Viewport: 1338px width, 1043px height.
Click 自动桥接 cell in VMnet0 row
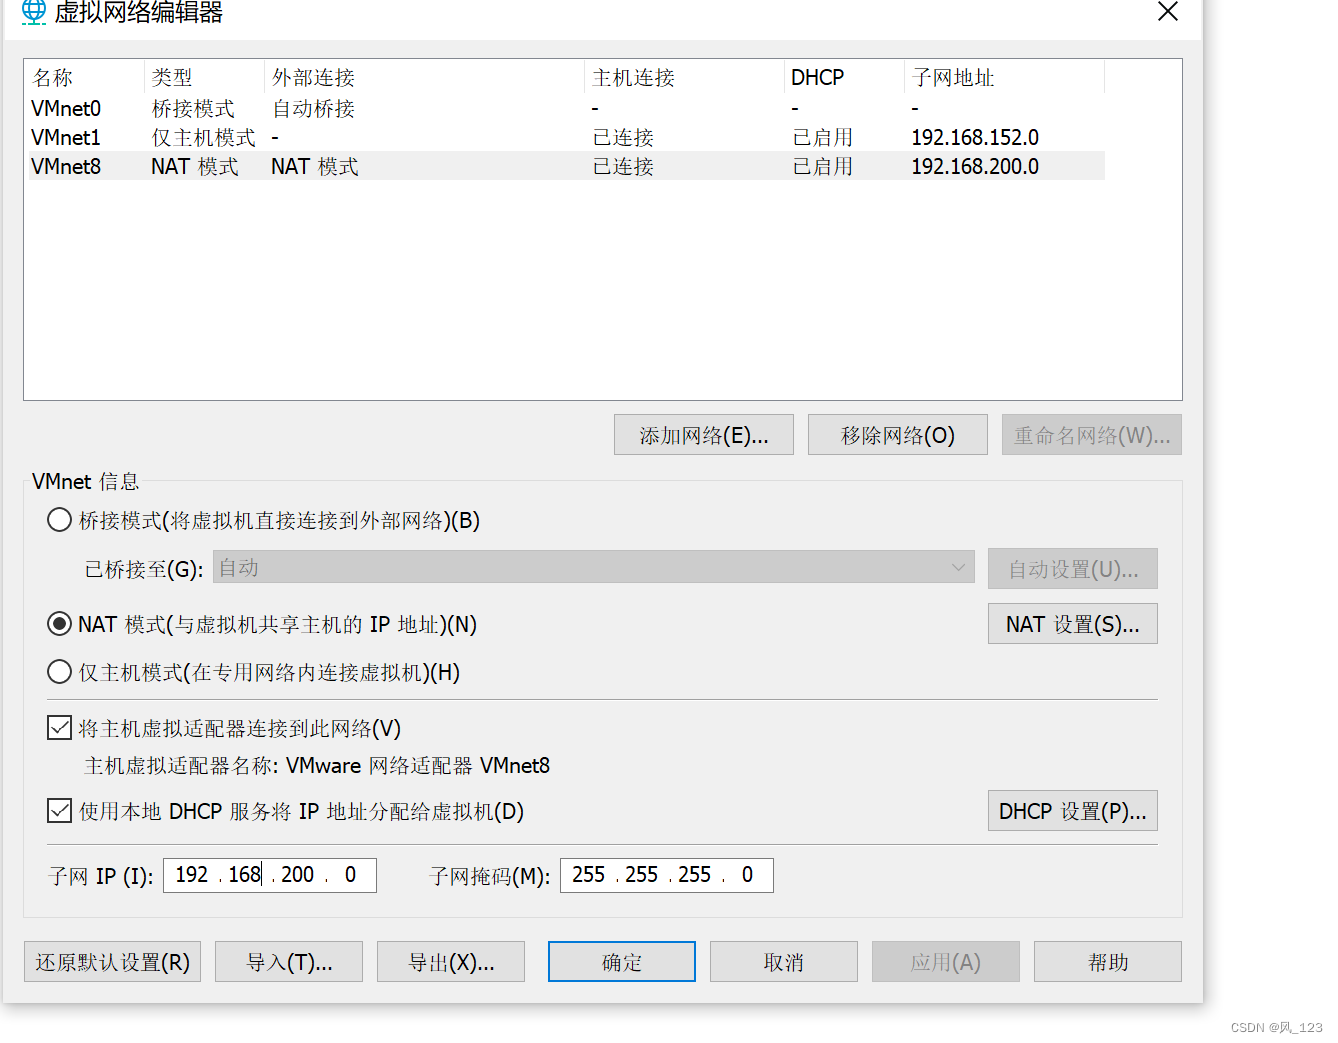(314, 108)
